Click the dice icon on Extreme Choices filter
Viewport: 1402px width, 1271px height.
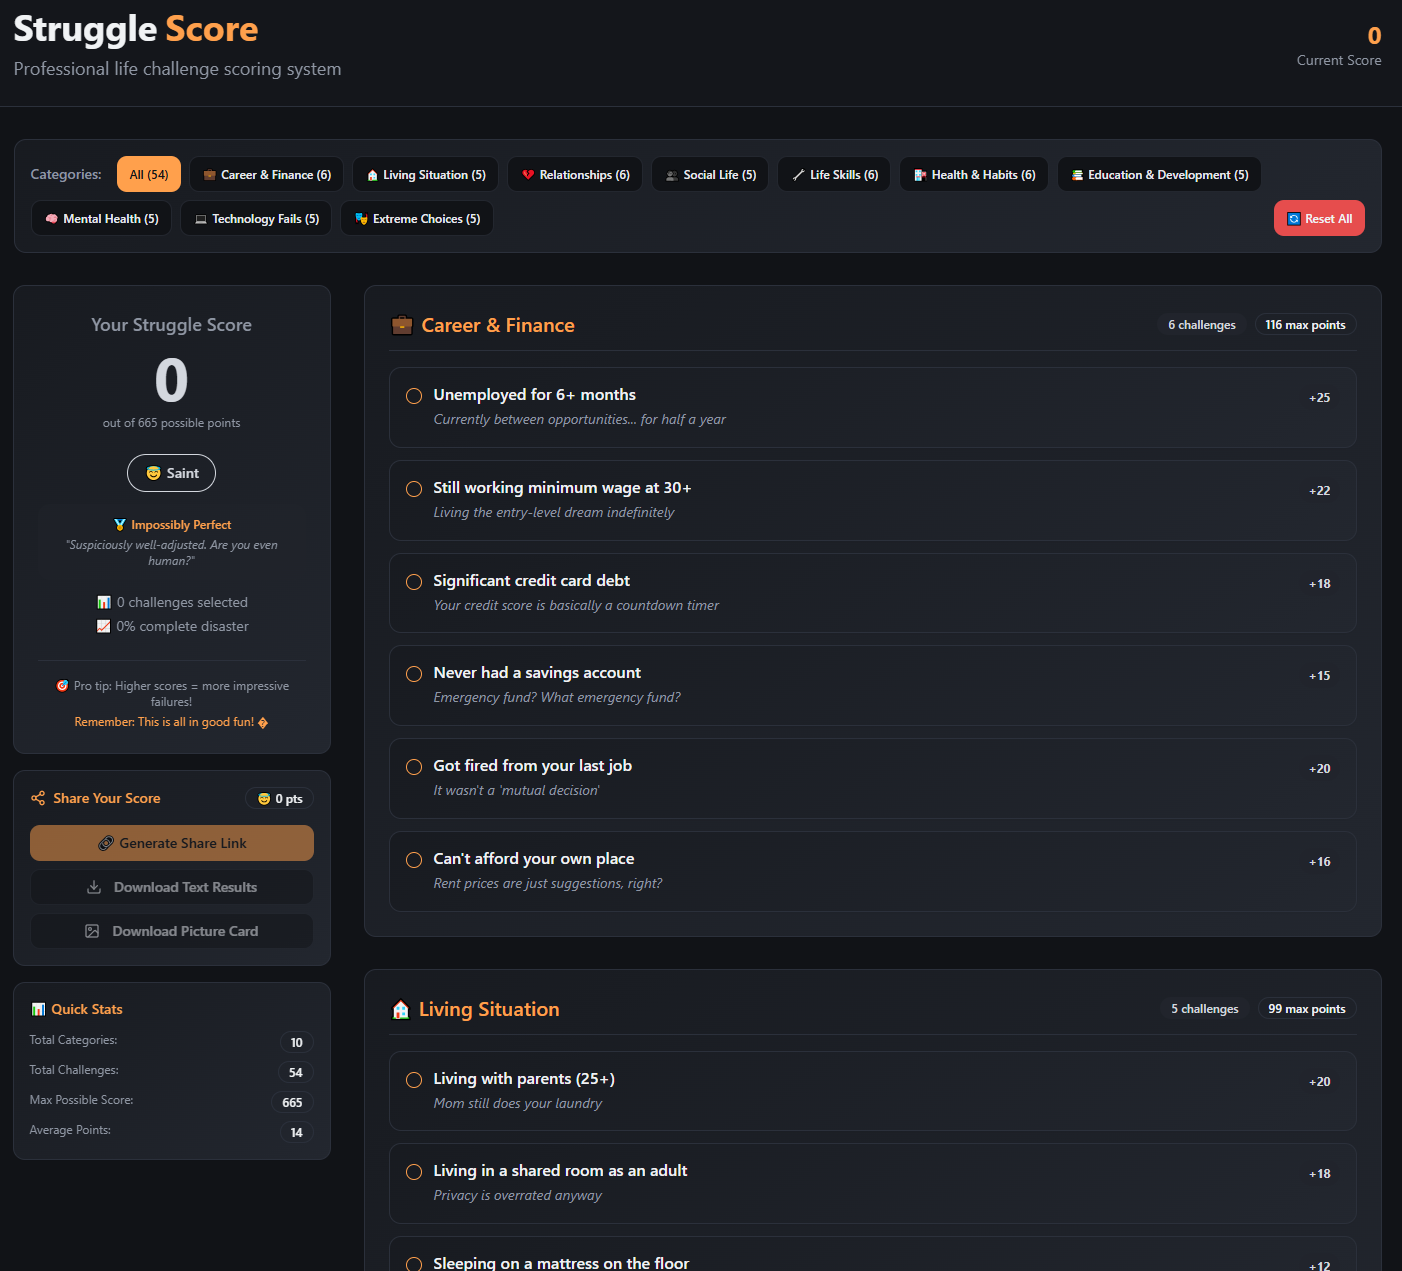coord(361,218)
